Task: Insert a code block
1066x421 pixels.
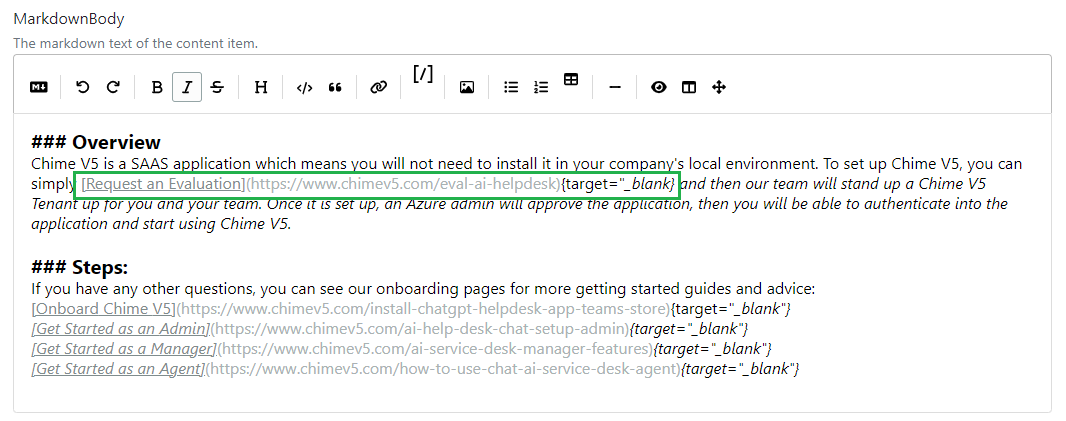Action: (x=304, y=87)
